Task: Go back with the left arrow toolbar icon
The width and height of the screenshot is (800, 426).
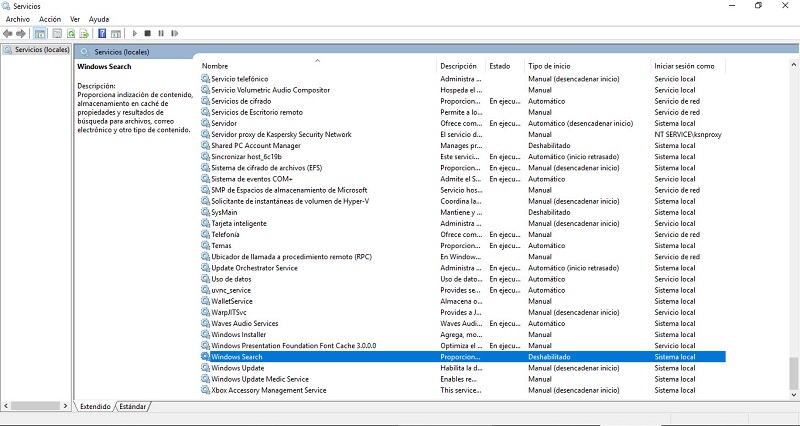Action: click(x=8, y=34)
